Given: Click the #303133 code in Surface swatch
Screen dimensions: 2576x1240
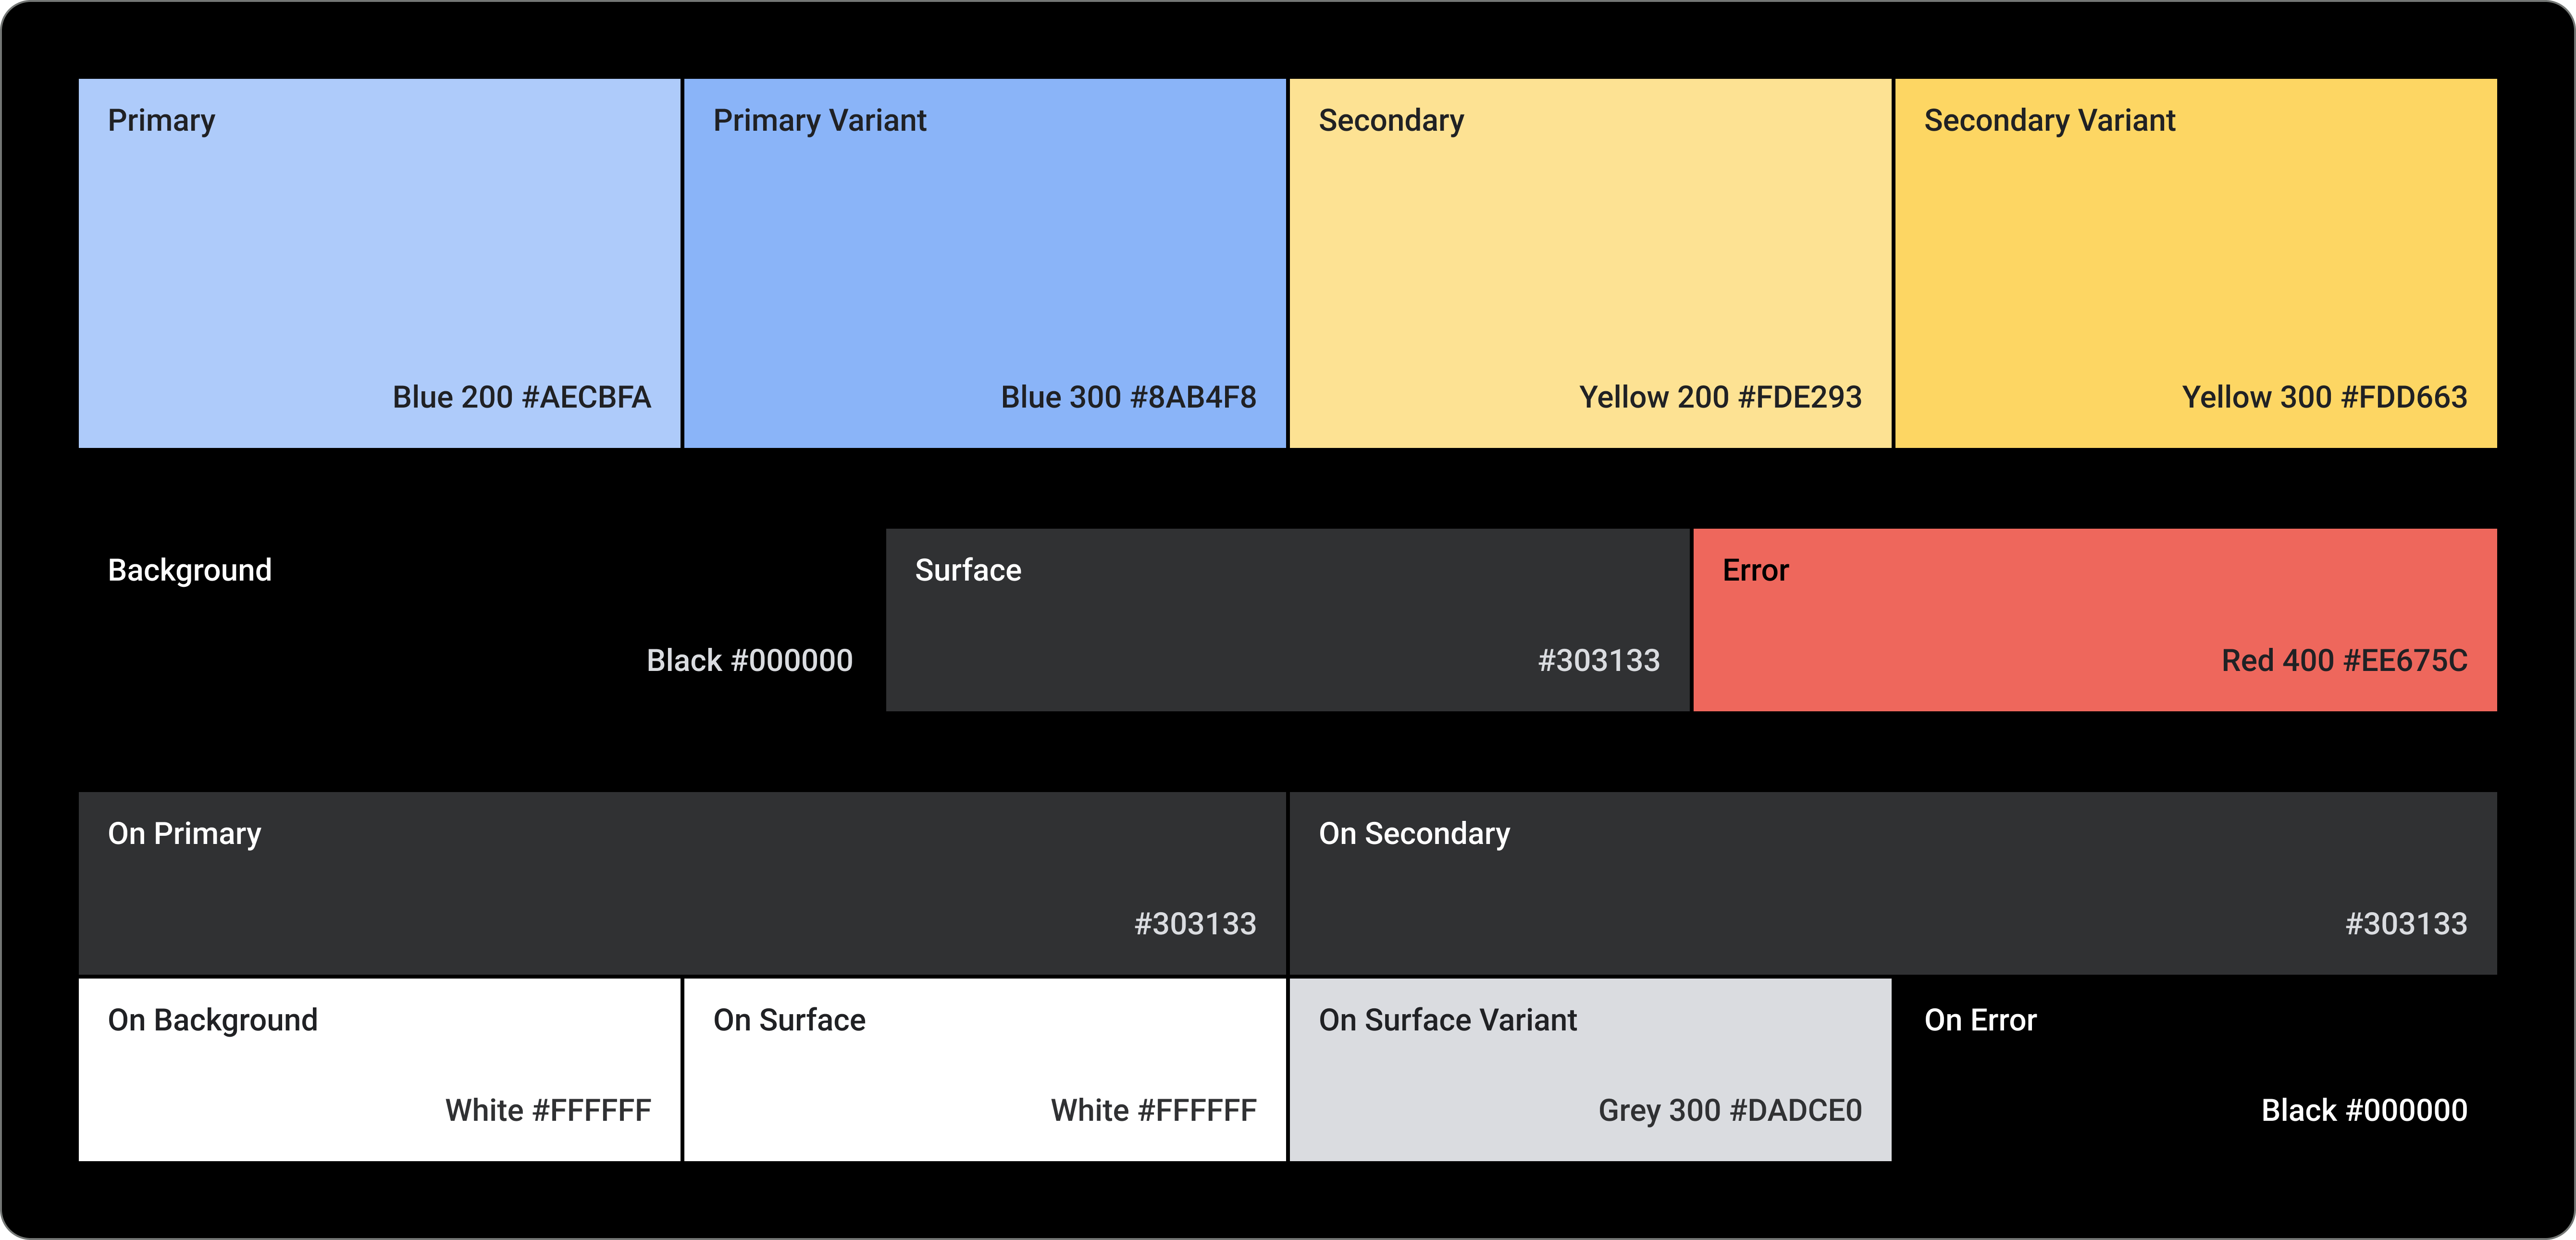Looking at the screenshot, I should tap(1598, 660).
